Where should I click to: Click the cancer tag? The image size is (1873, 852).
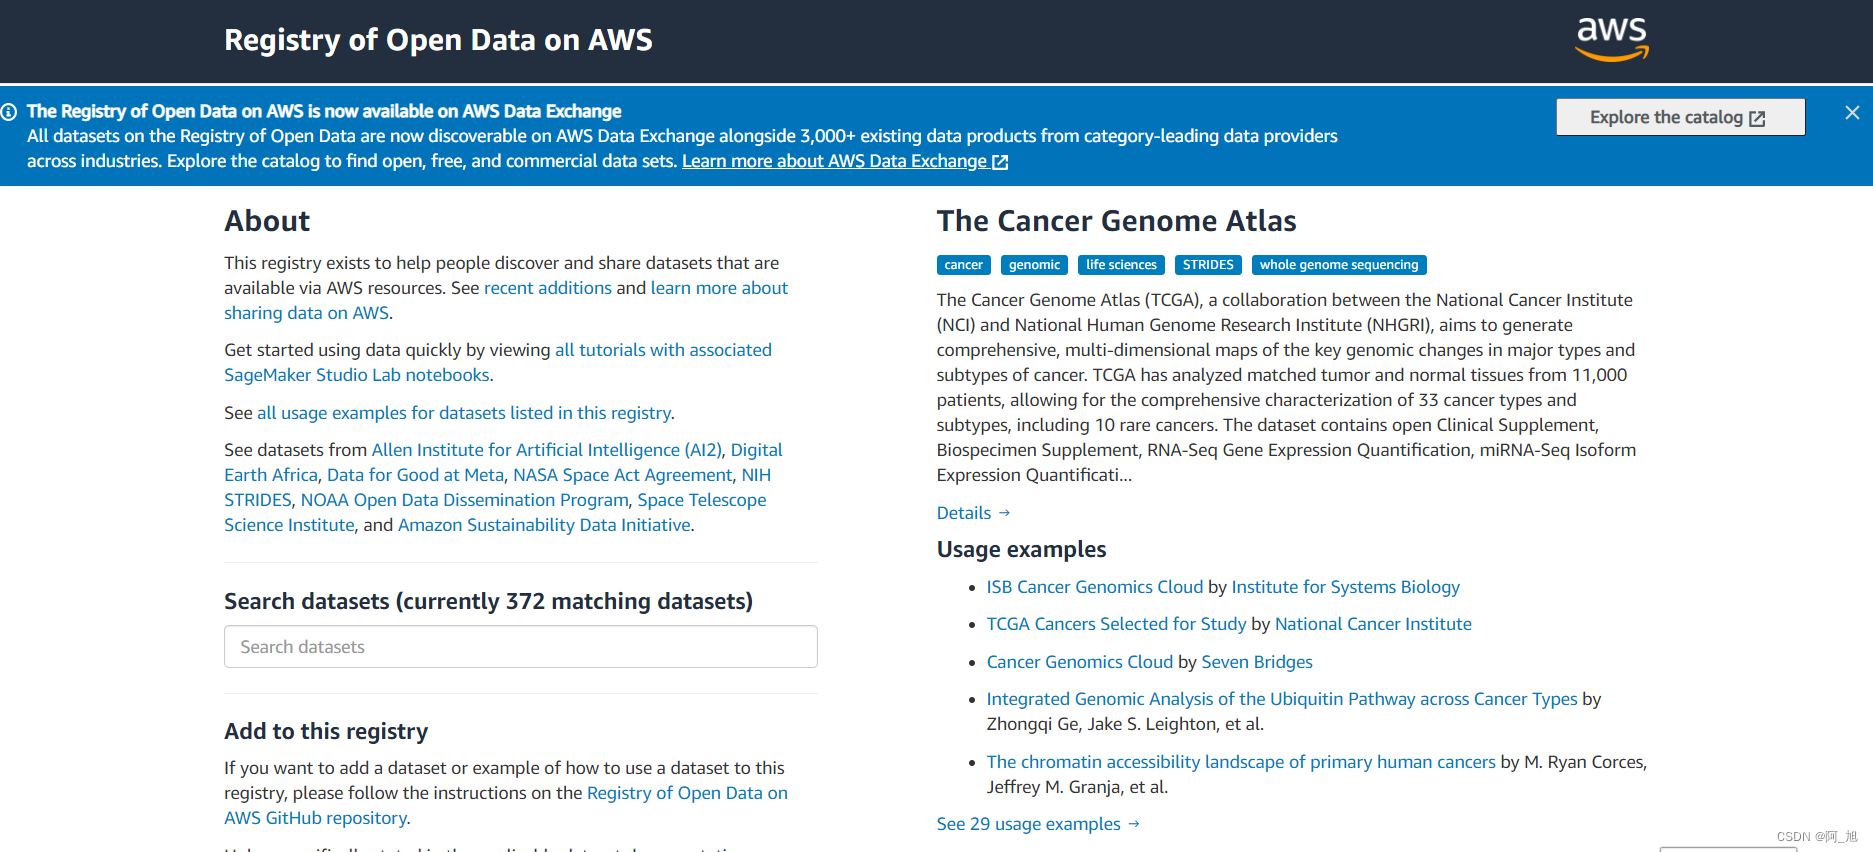pyautogui.click(x=963, y=265)
